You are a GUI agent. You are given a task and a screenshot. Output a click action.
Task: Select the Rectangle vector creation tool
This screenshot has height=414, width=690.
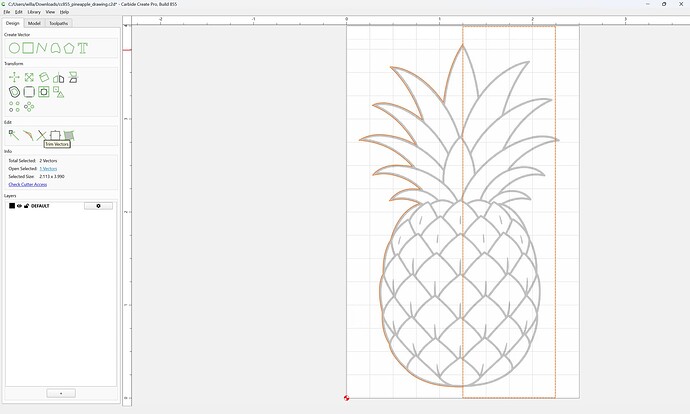click(x=28, y=48)
